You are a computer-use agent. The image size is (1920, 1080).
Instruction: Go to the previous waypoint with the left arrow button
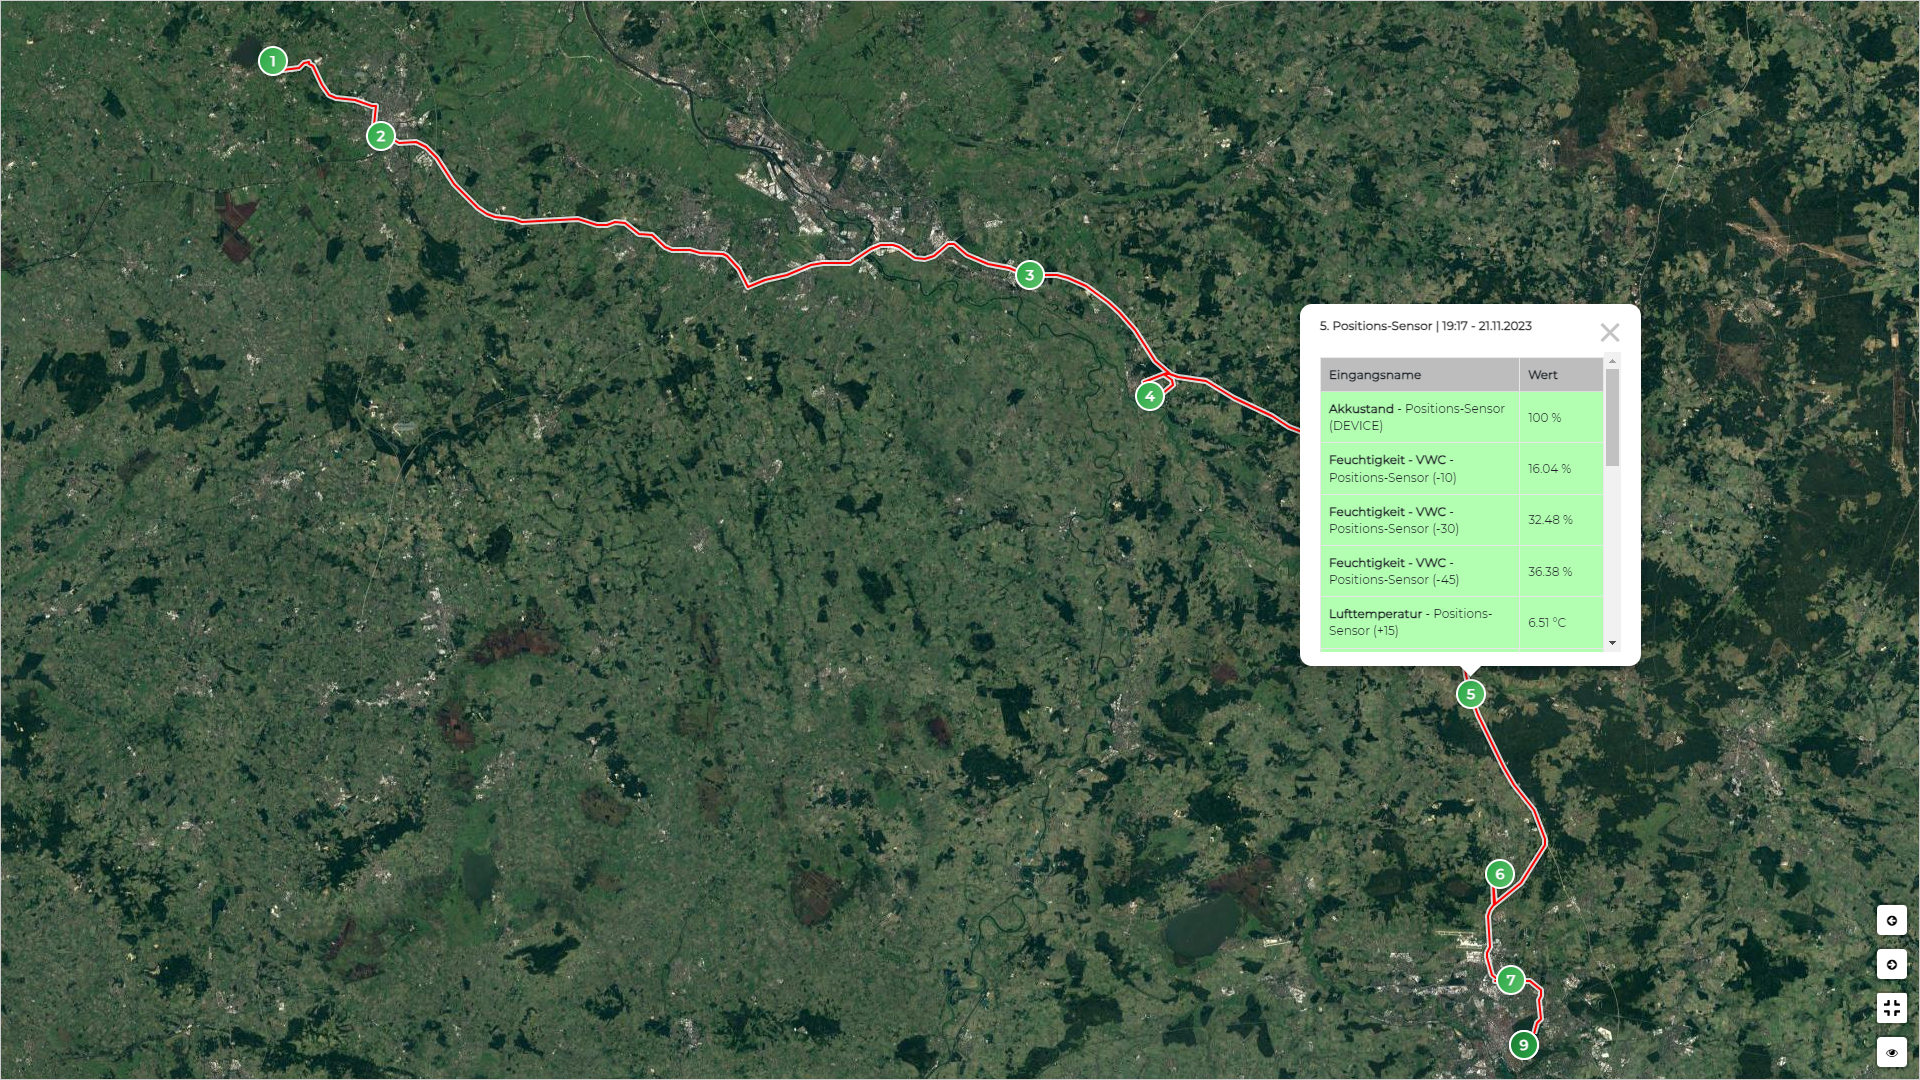pos(1891,920)
